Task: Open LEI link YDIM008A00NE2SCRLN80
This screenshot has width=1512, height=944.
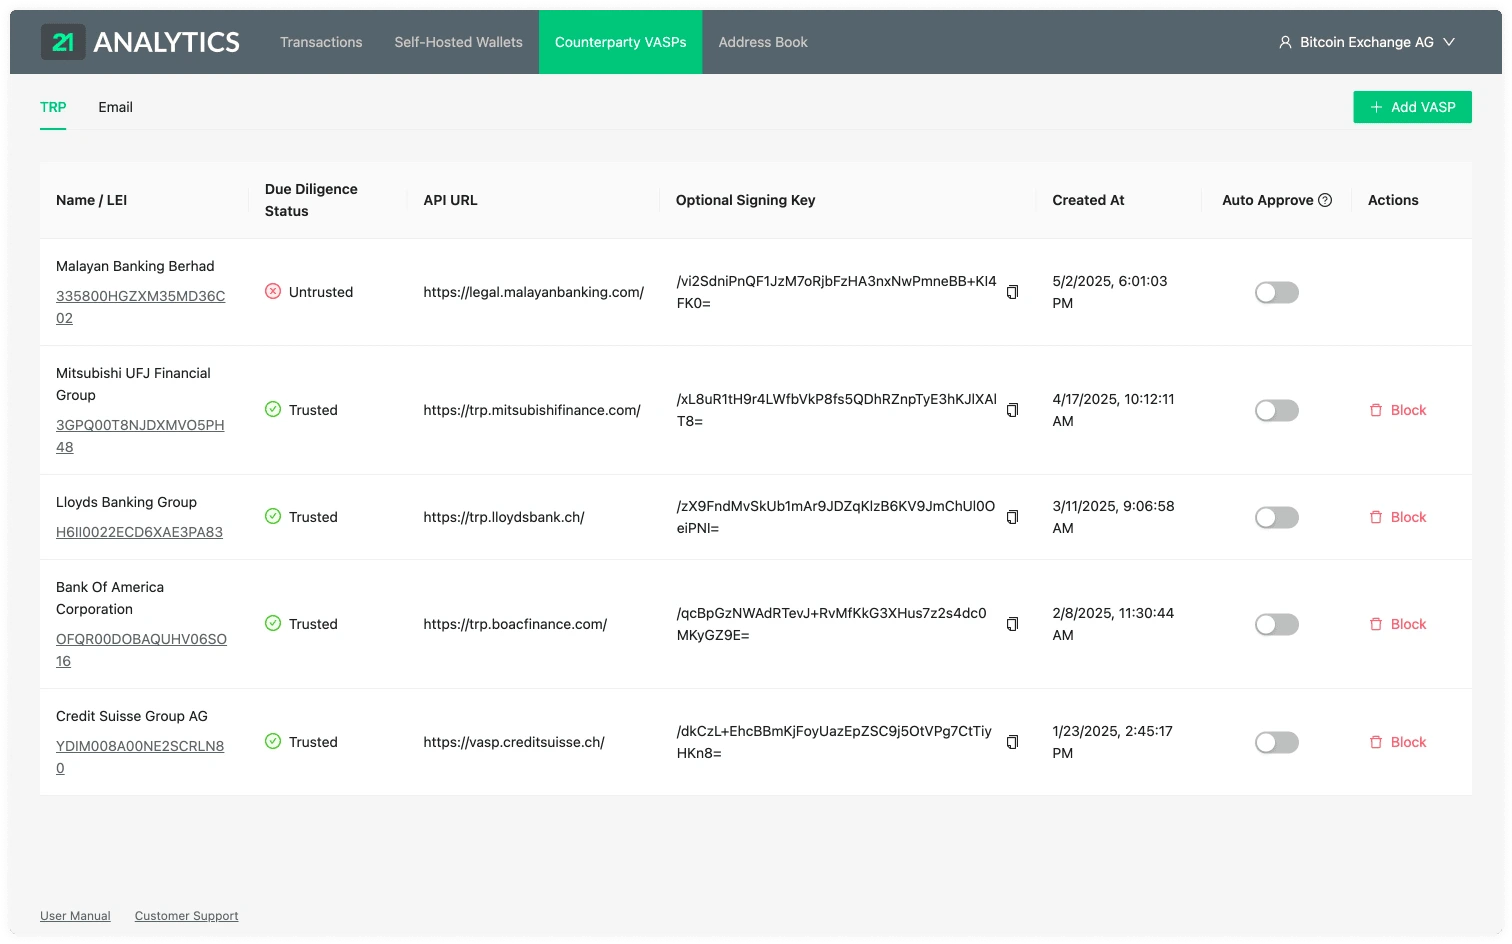Action: click(140, 757)
